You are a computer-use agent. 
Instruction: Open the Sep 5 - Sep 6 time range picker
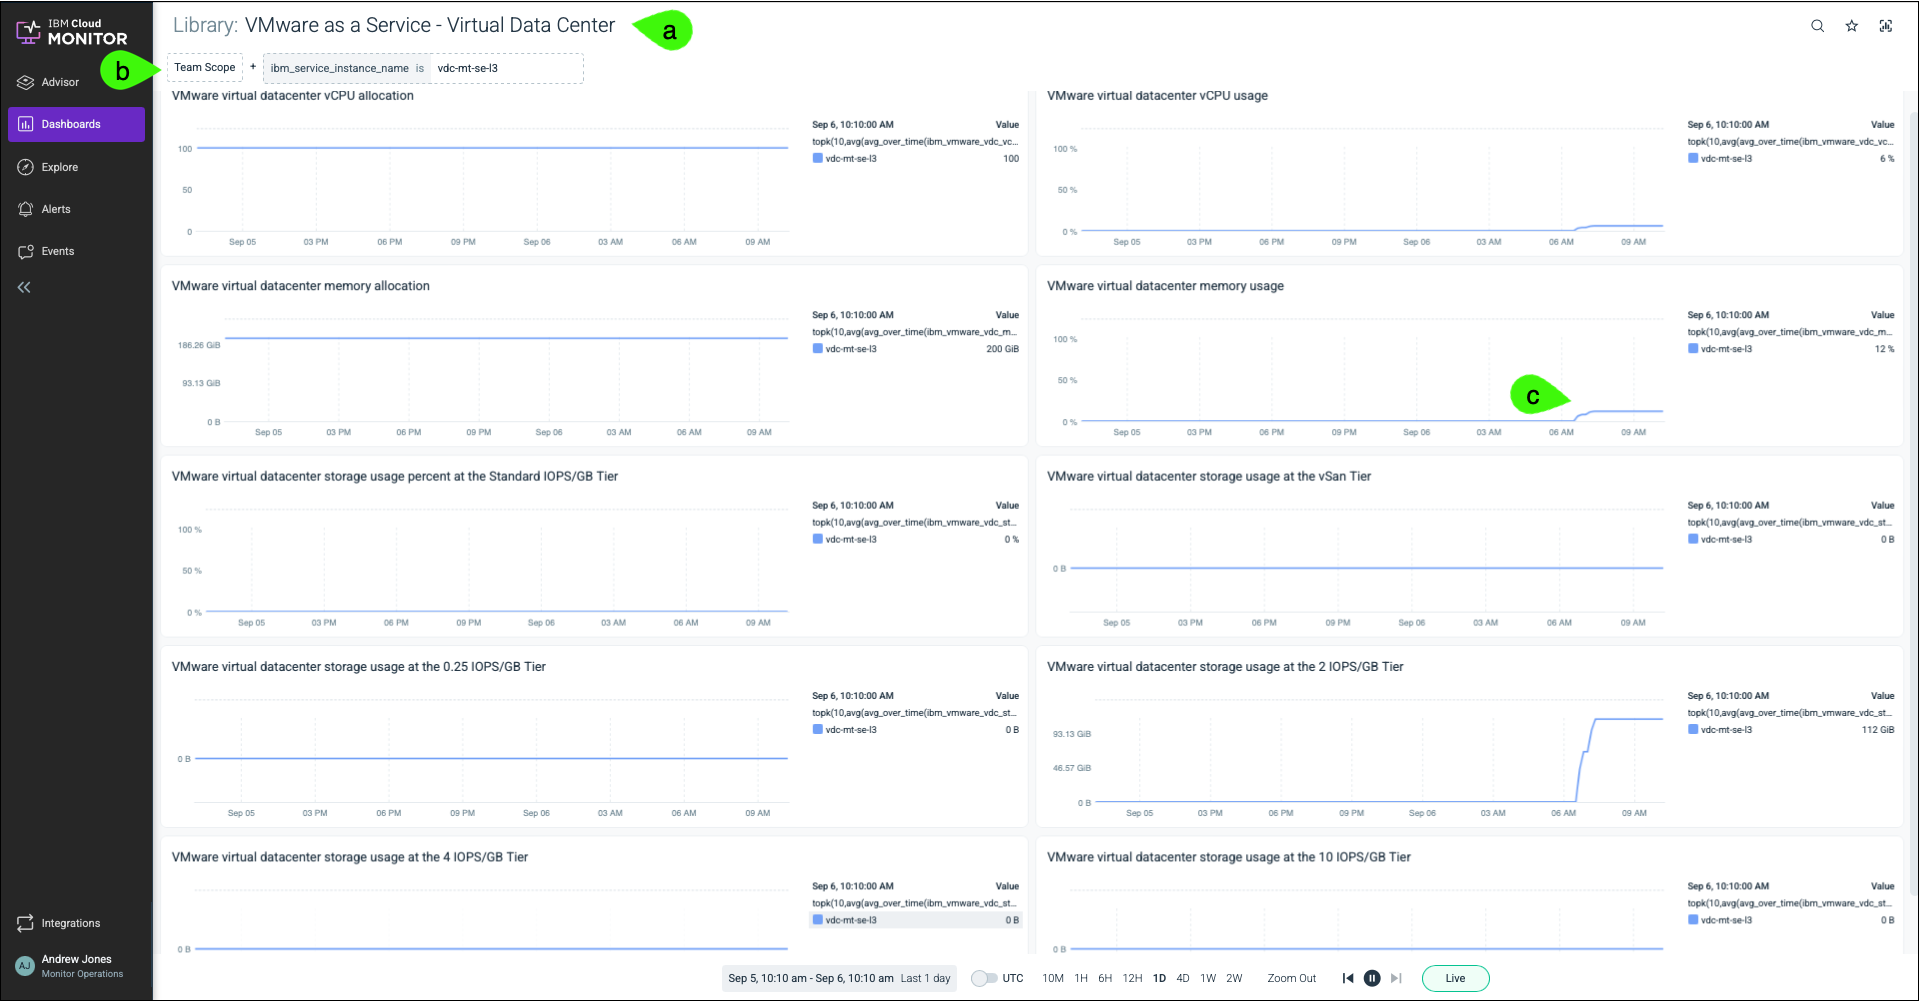839,978
